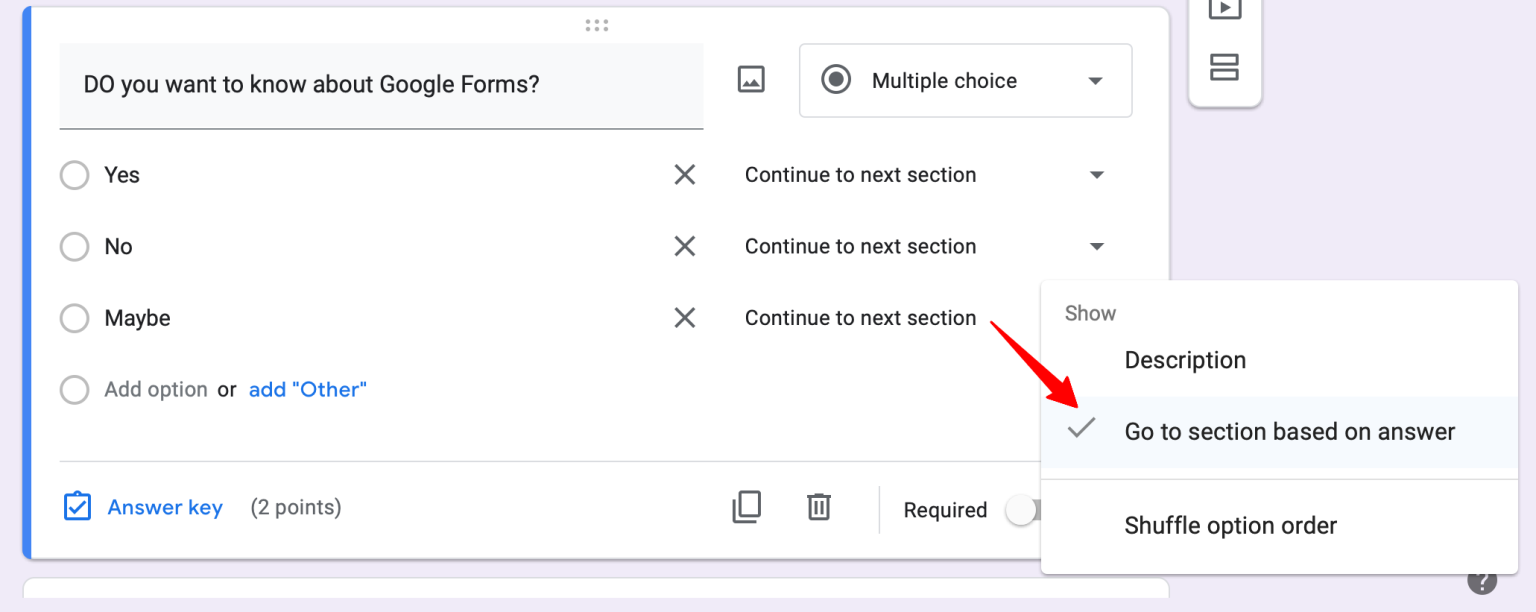Open the section dropdown next to No

1097,246
